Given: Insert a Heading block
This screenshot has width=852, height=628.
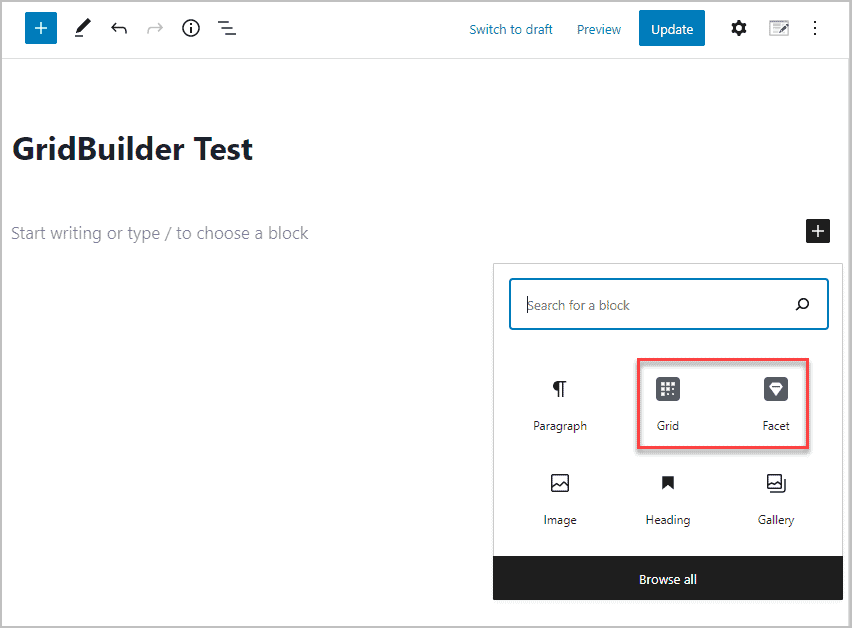Looking at the screenshot, I should 668,498.
